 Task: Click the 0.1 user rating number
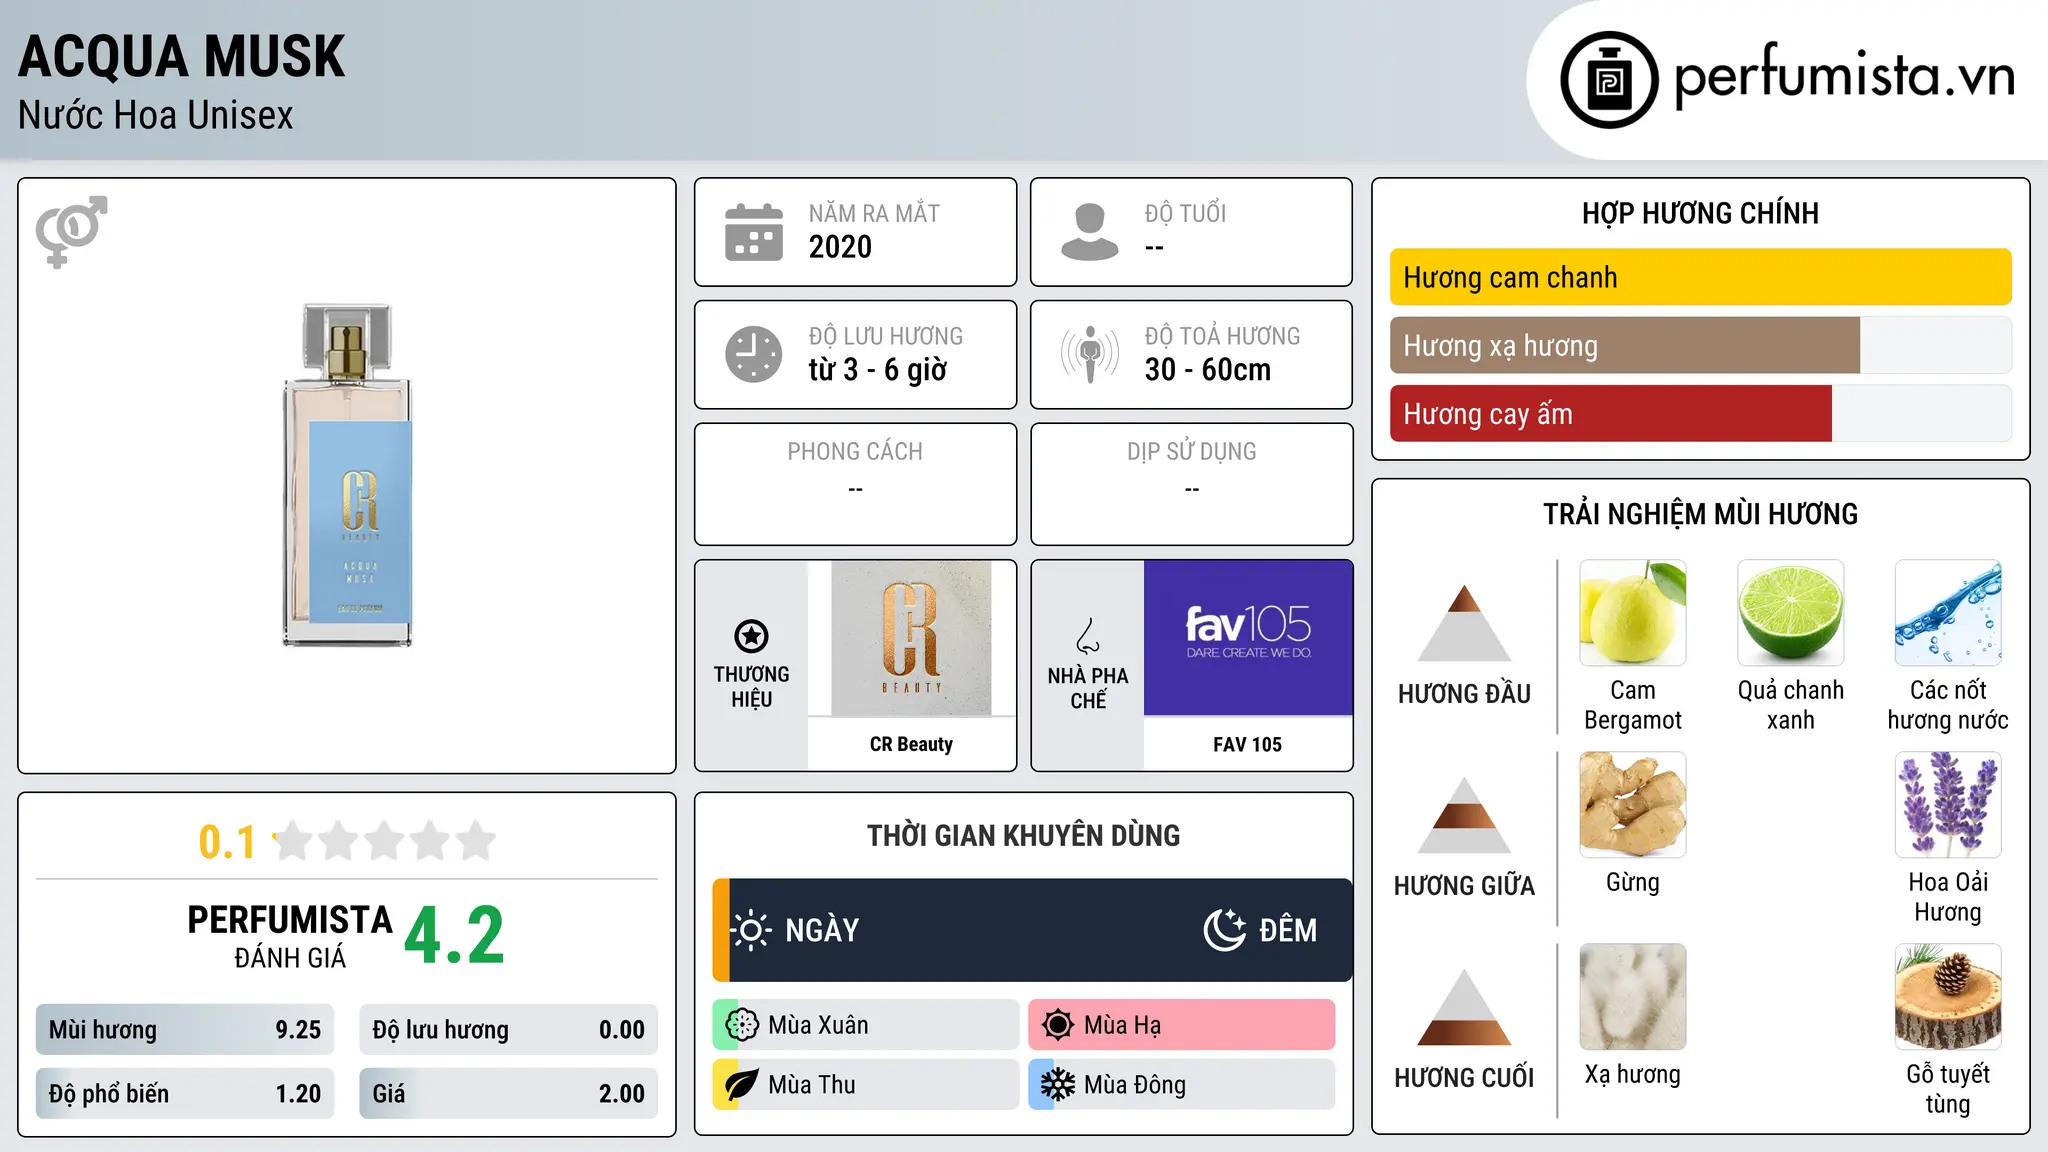(x=227, y=842)
